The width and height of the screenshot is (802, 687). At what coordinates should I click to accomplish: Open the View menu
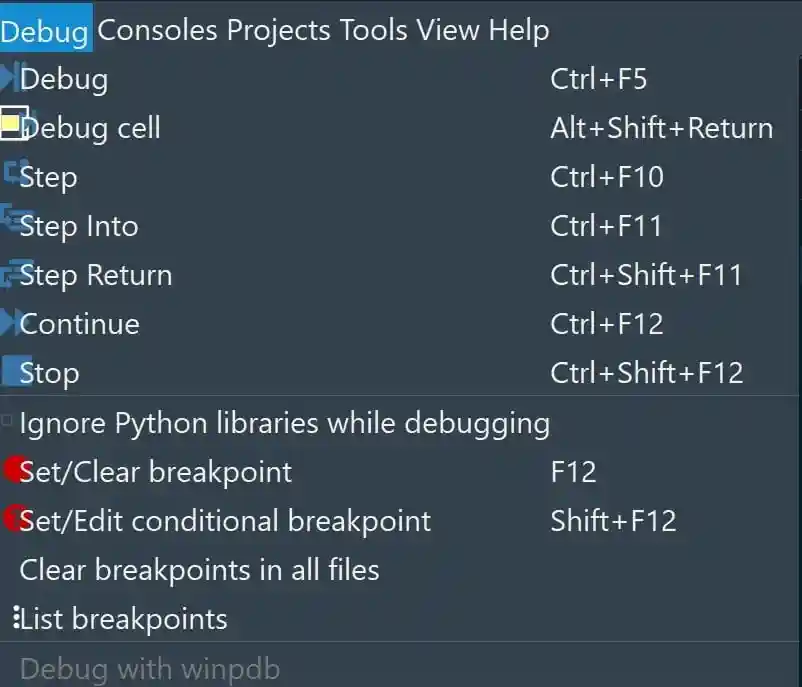click(448, 30)
